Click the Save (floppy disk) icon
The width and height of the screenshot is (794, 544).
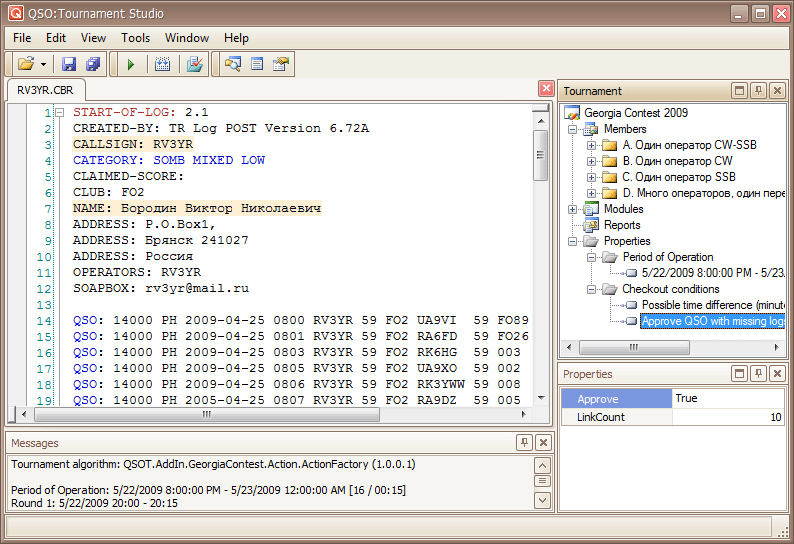(x=69, y=64)
